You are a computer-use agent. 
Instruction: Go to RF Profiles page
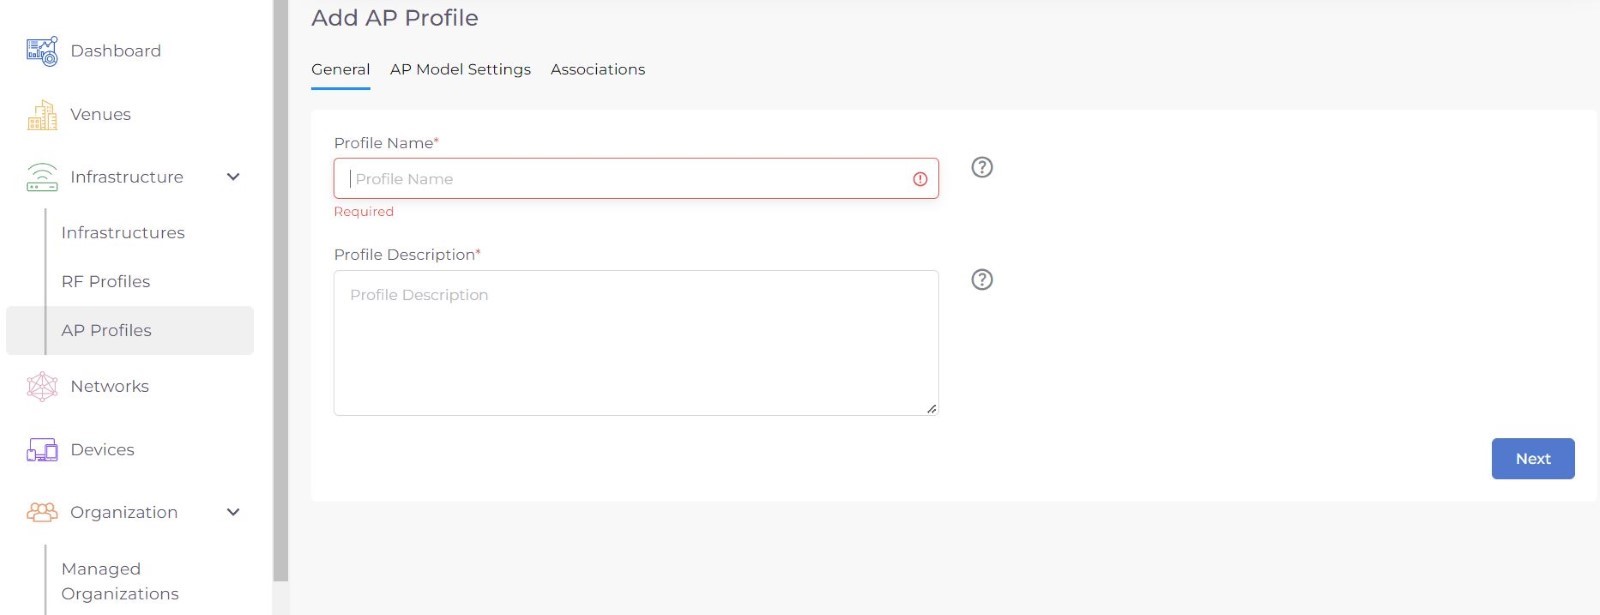pos(106,281)
